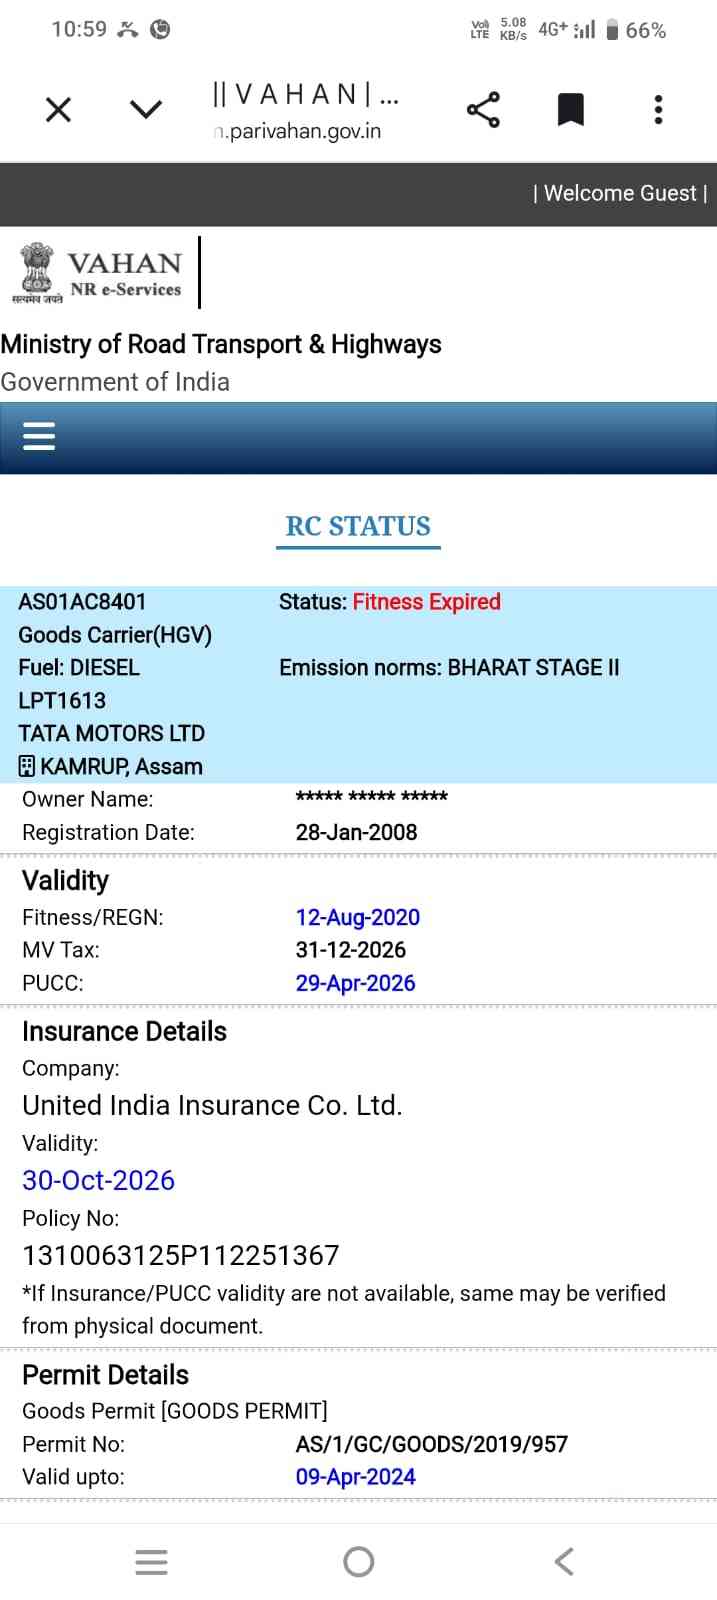Tap the office building icon beside KAMRUP
Image resolution: width=717 pixels, height=1600 pixels.
point(27,767)
